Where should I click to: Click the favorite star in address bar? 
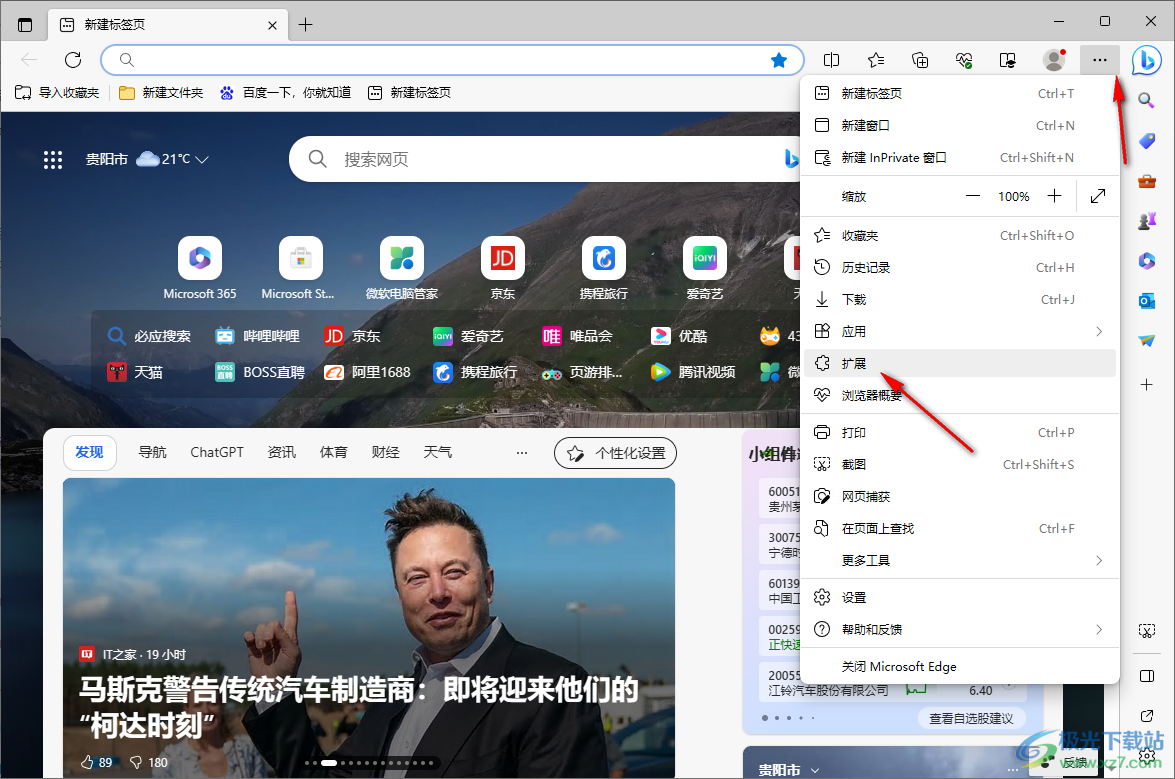[779, 60]
